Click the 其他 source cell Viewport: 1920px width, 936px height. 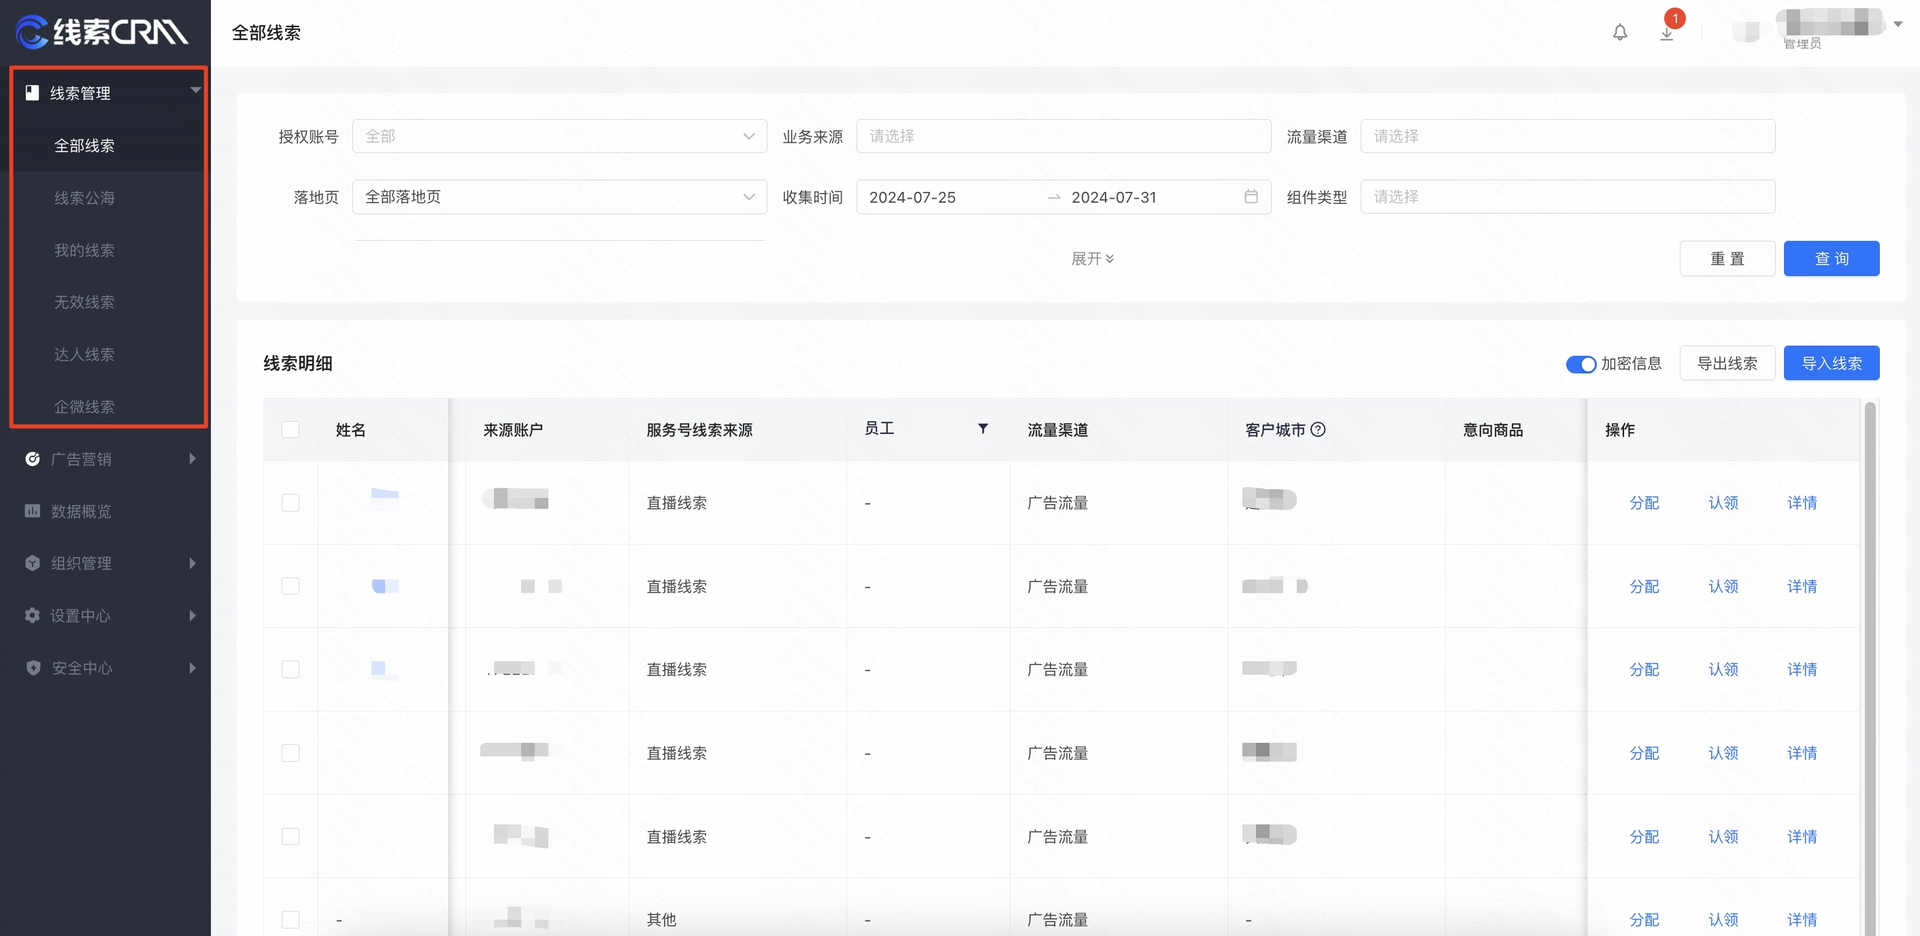coord(661,919)
